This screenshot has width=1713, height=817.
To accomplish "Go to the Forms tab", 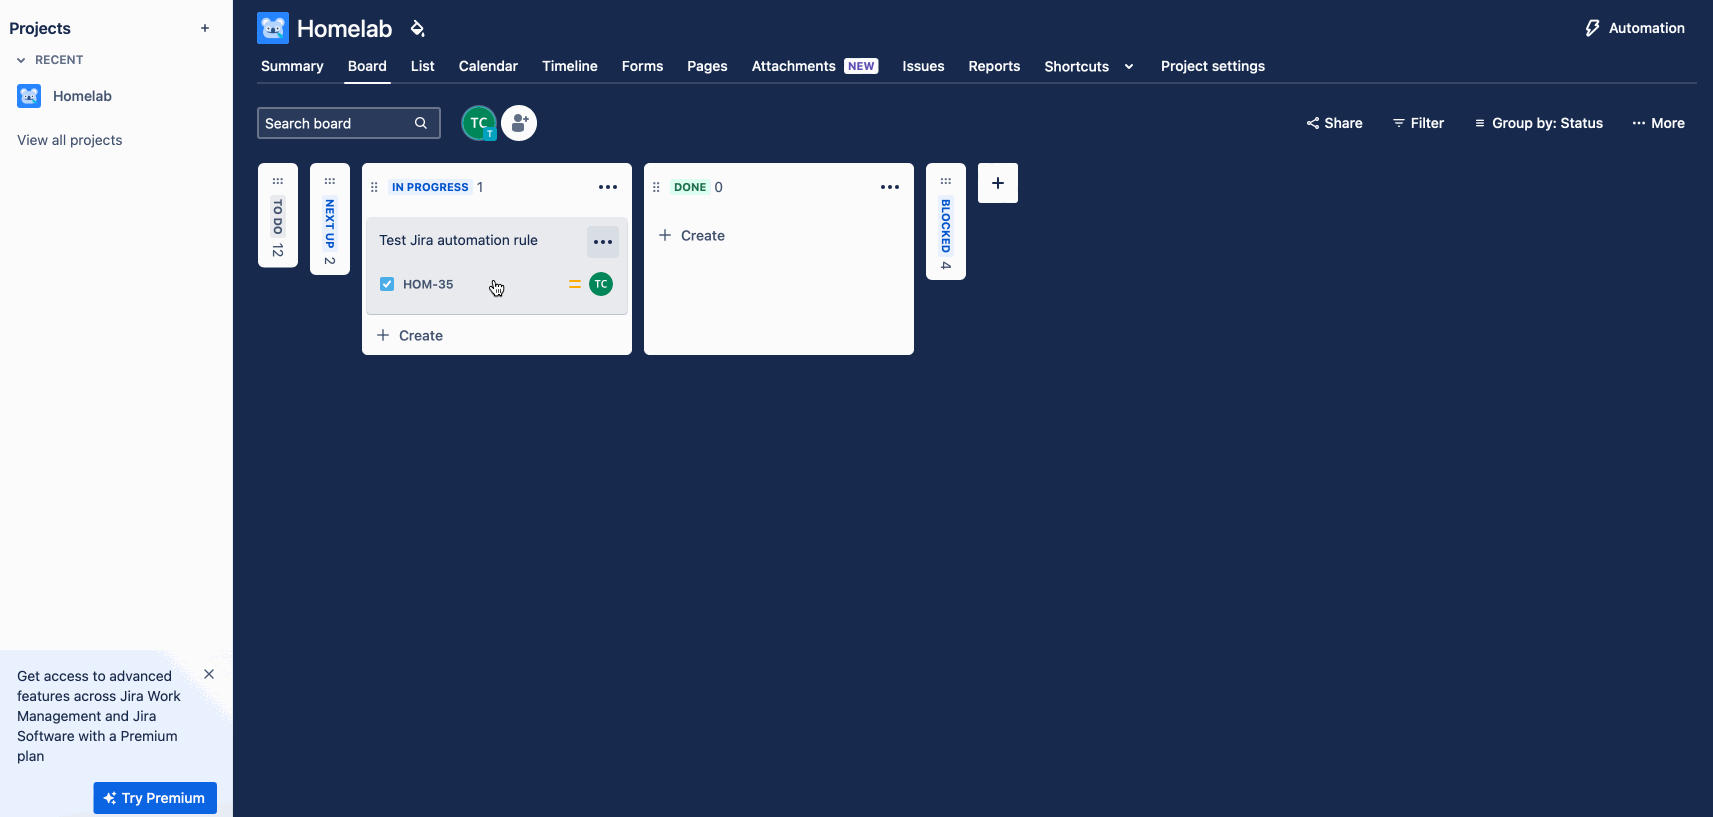I will point(642,66).
